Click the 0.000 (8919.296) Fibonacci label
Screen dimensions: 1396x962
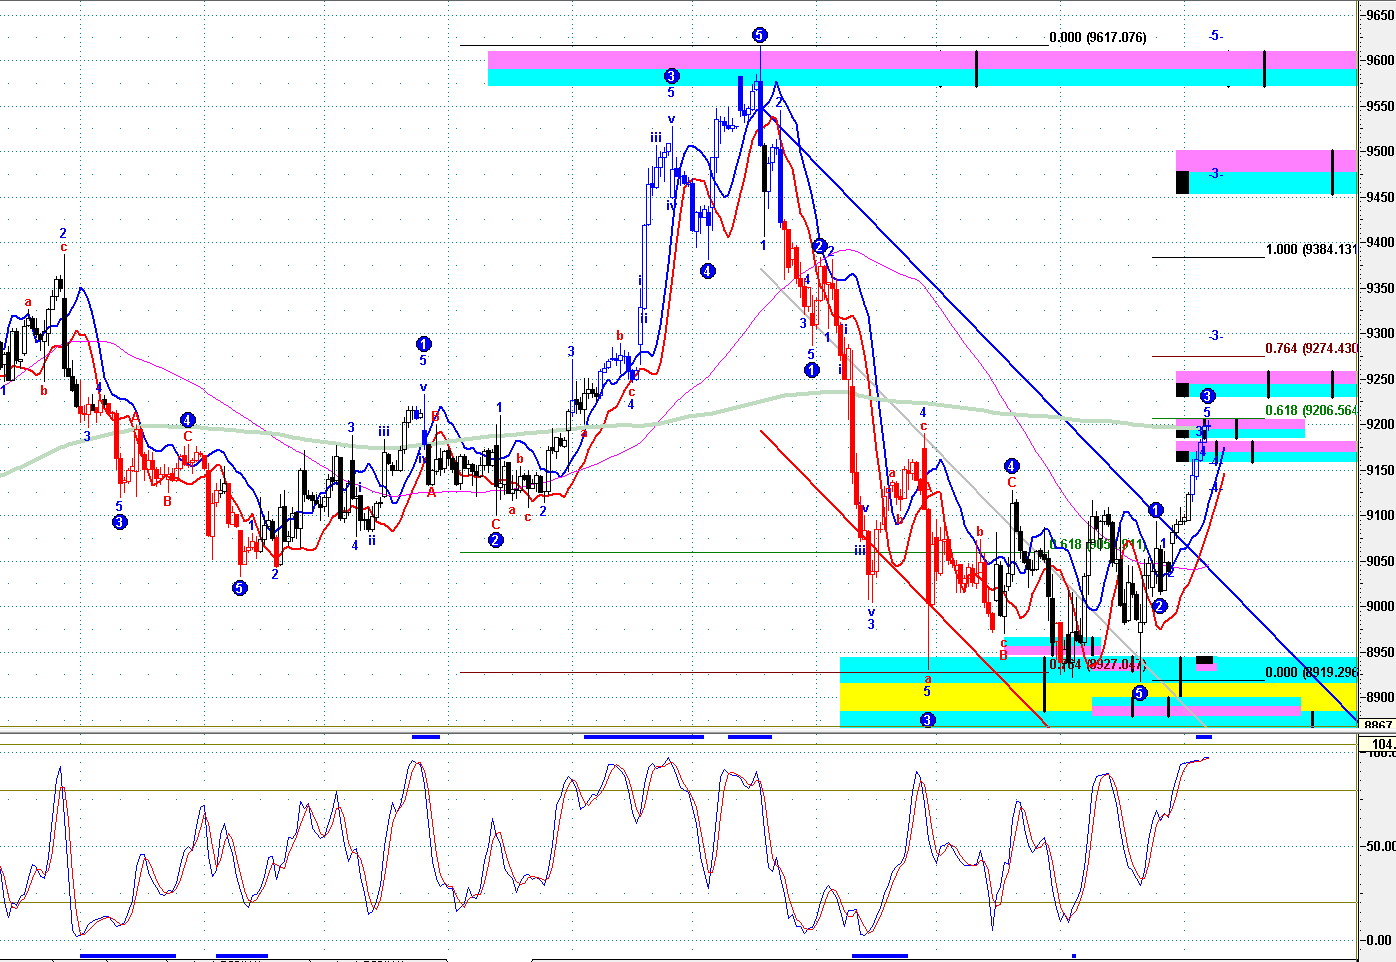(x=1310, y=673)
